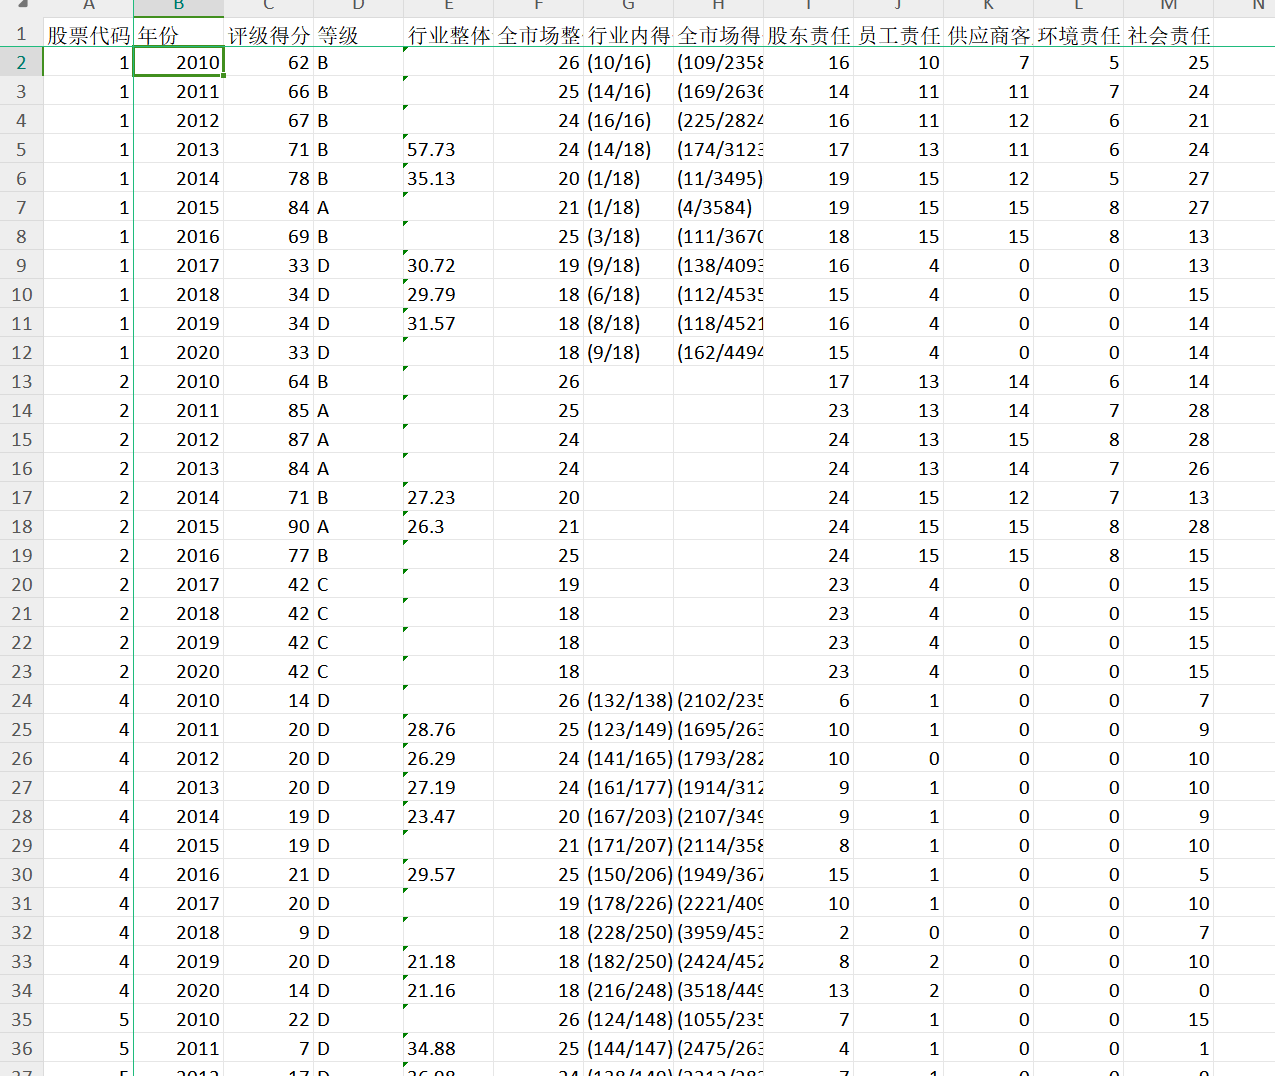Select the score cell 9 in row 32
The width and height of the screenshot is (1275, 1076).
(268, 932)
